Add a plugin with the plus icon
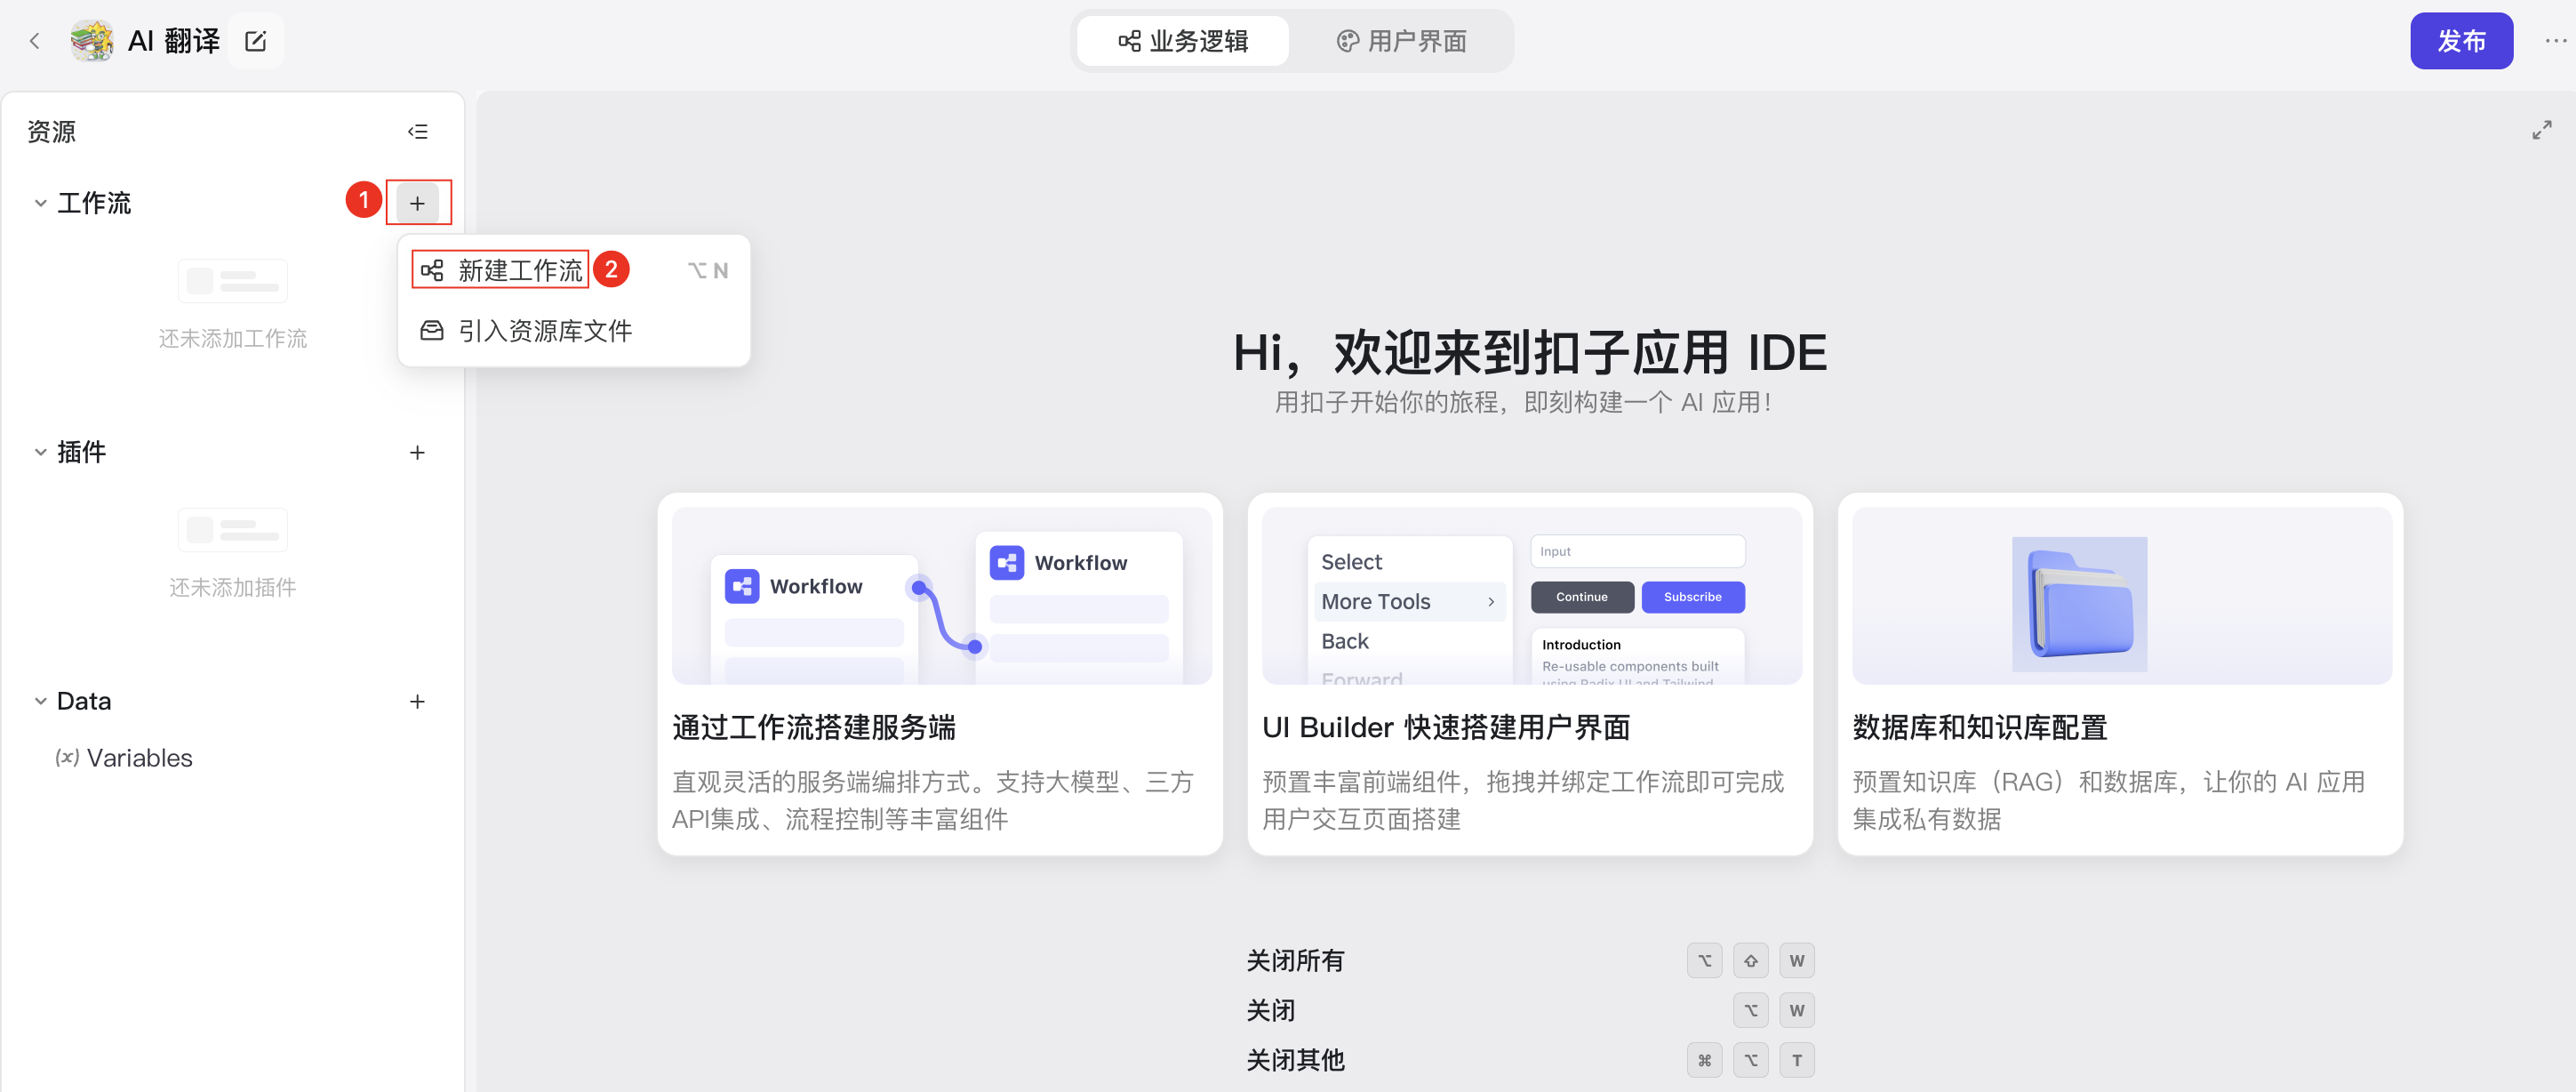This screenshot has height=1092, width=2576. click(x=418, y=452)
